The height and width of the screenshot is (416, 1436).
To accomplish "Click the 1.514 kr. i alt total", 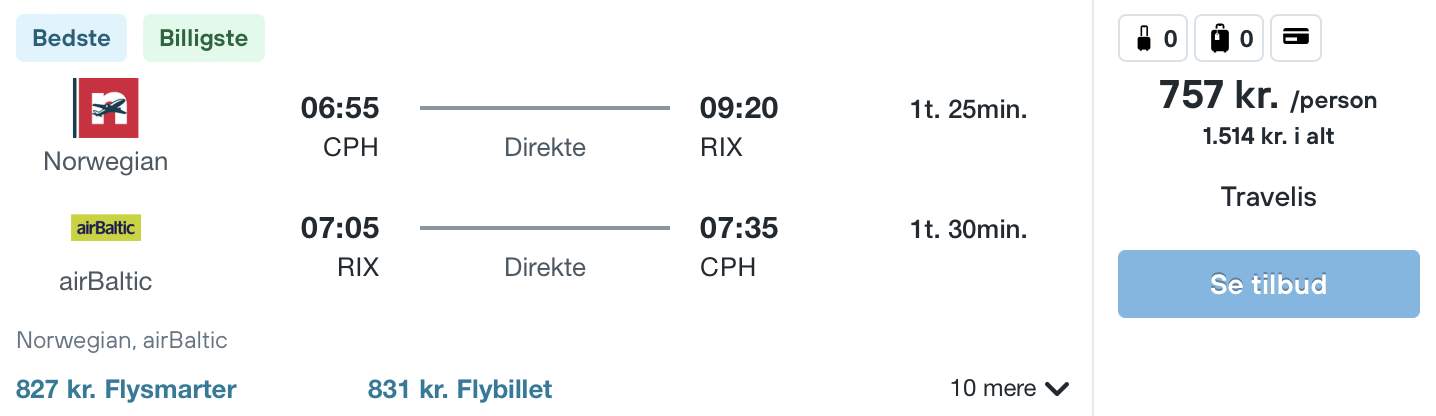I will [1268, 137].
